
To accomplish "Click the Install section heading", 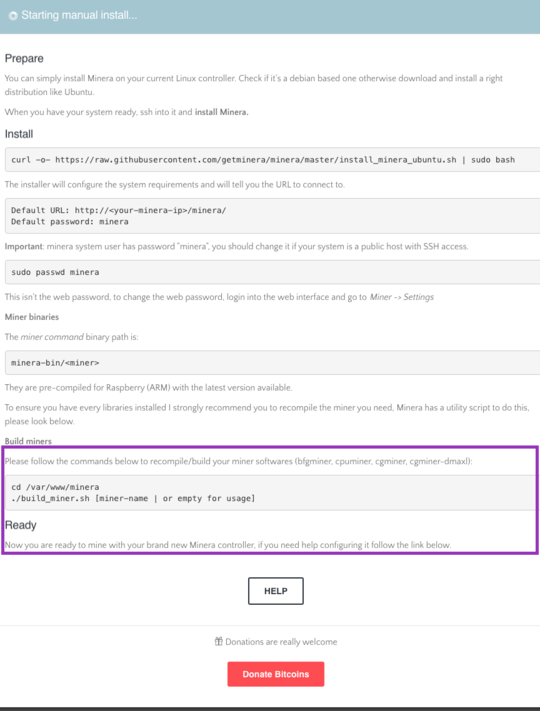I will tap(19, 134).
